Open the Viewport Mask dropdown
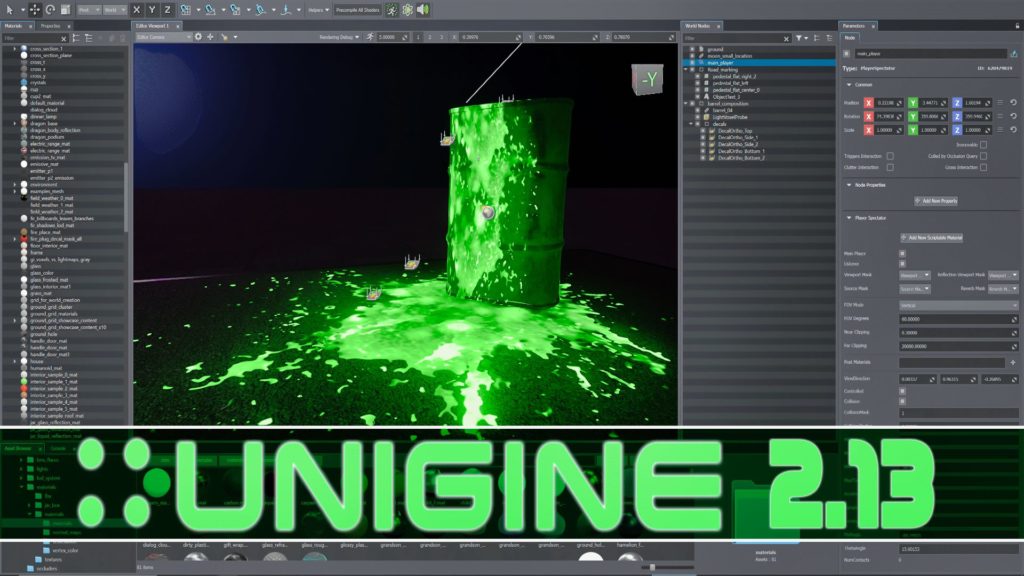This screenshot has width=1024, height=576. [914, 275]
